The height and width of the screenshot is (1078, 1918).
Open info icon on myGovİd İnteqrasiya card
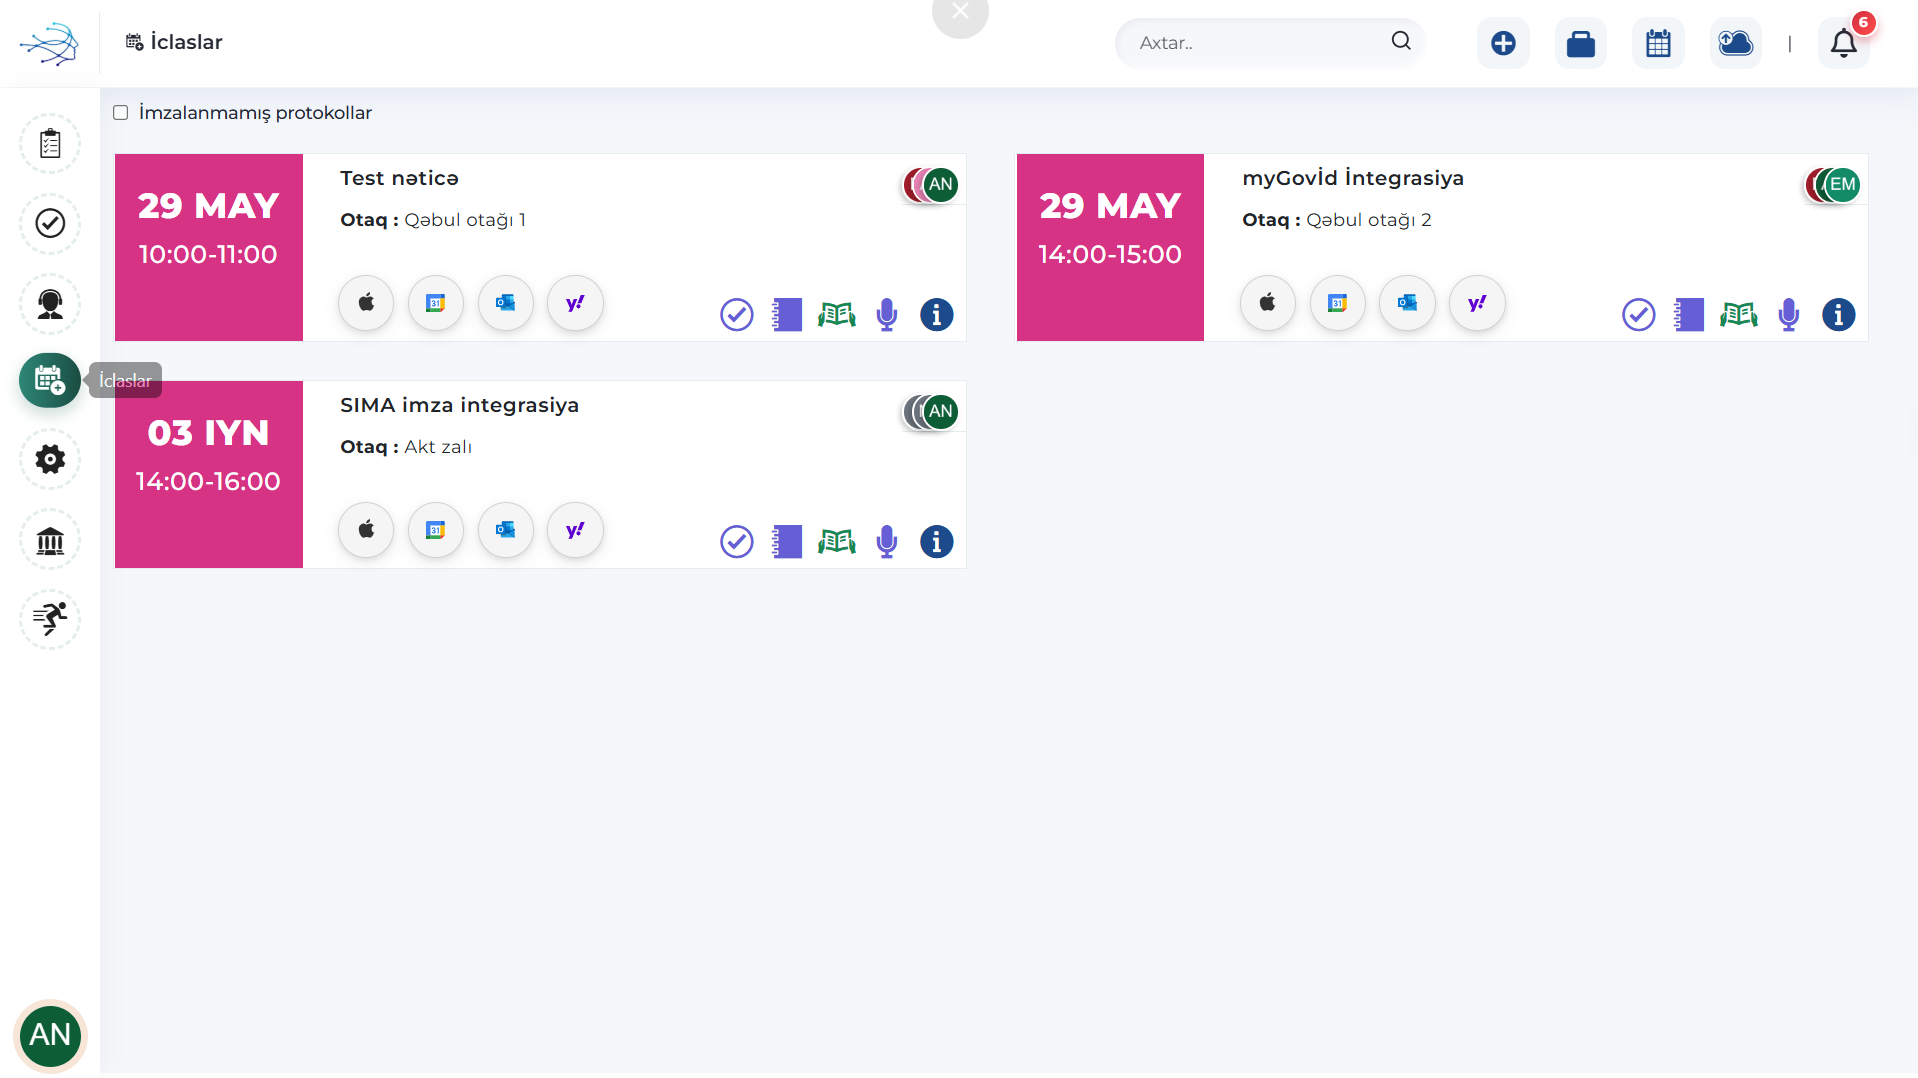click(1839, 315)
